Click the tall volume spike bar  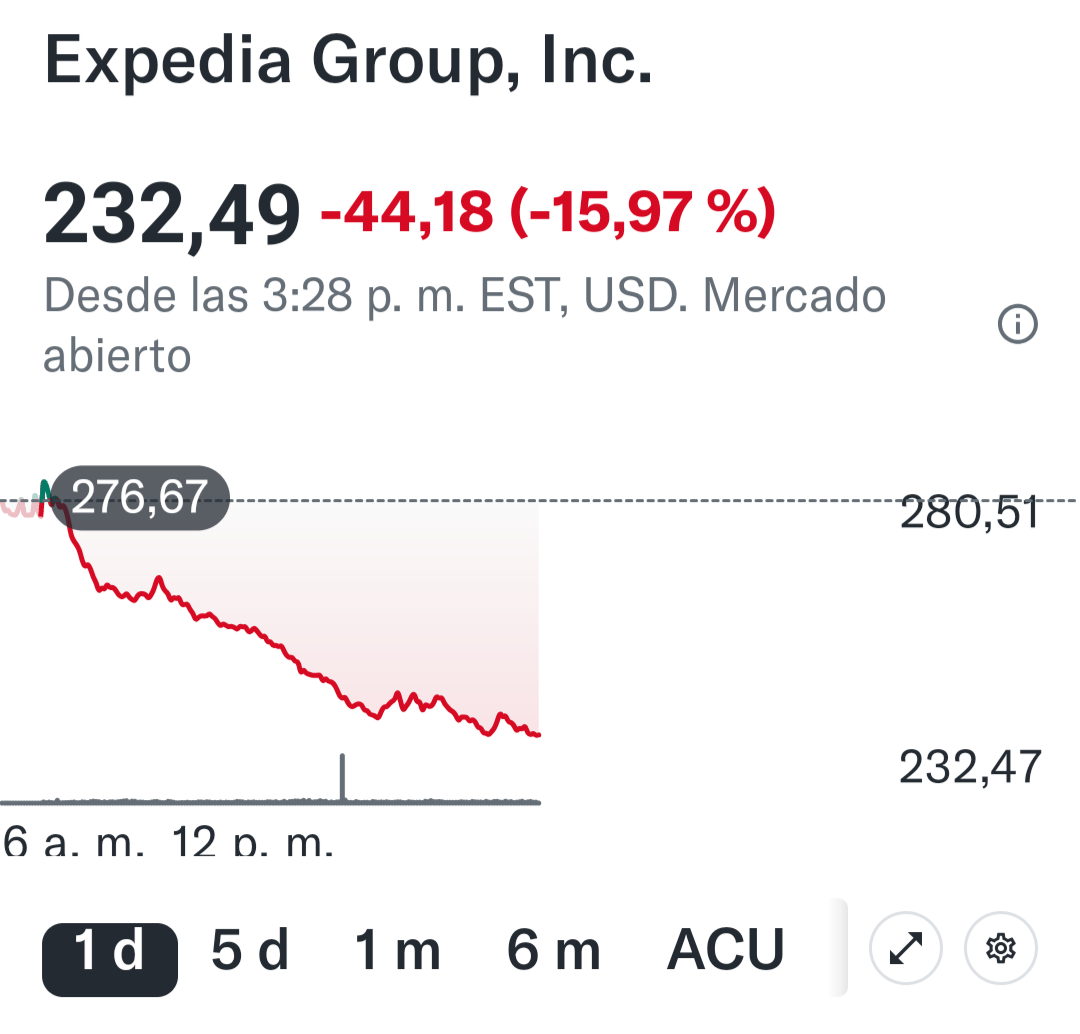[343, 776]
